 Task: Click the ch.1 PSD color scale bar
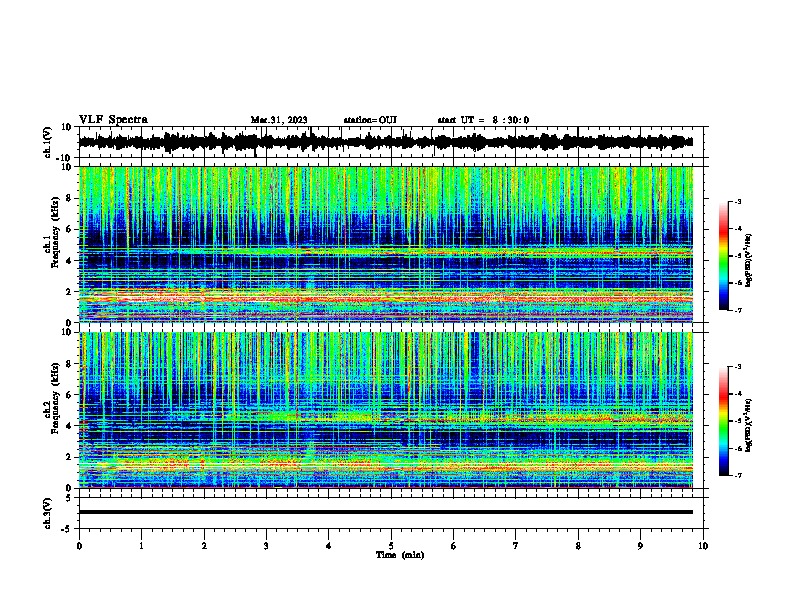coord(724,256)
